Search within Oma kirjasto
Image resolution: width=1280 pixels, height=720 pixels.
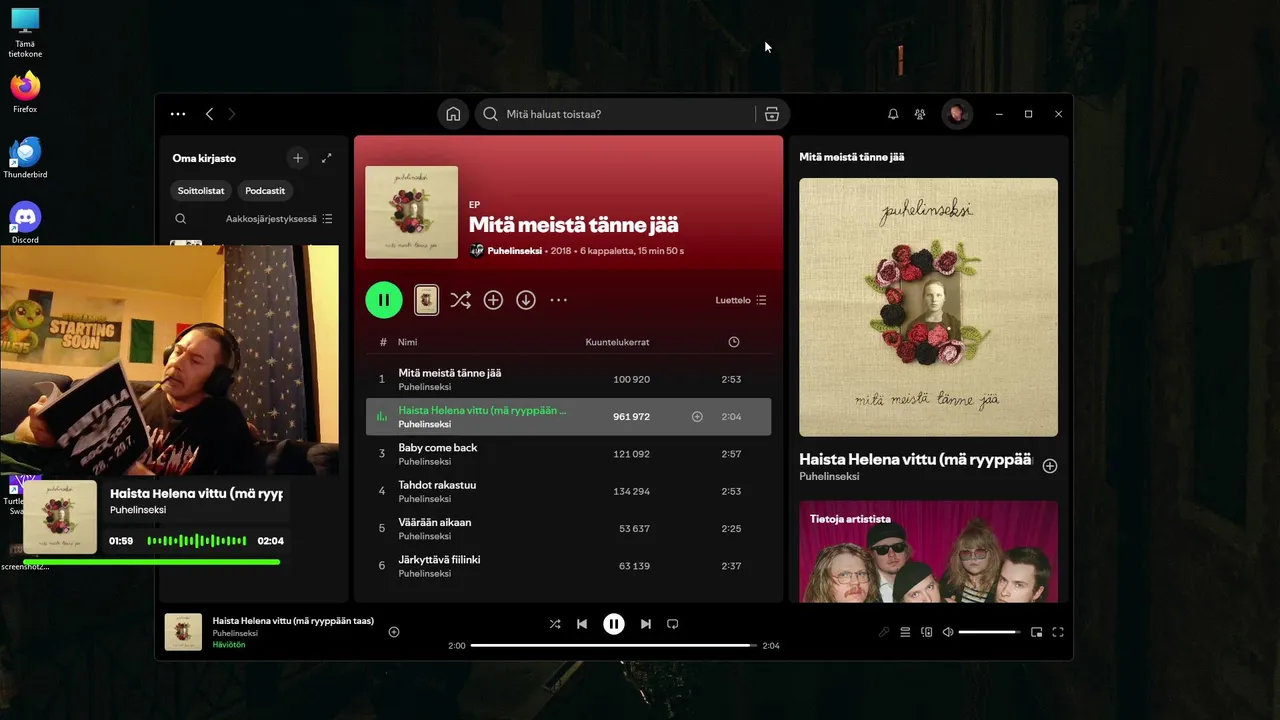180,219
